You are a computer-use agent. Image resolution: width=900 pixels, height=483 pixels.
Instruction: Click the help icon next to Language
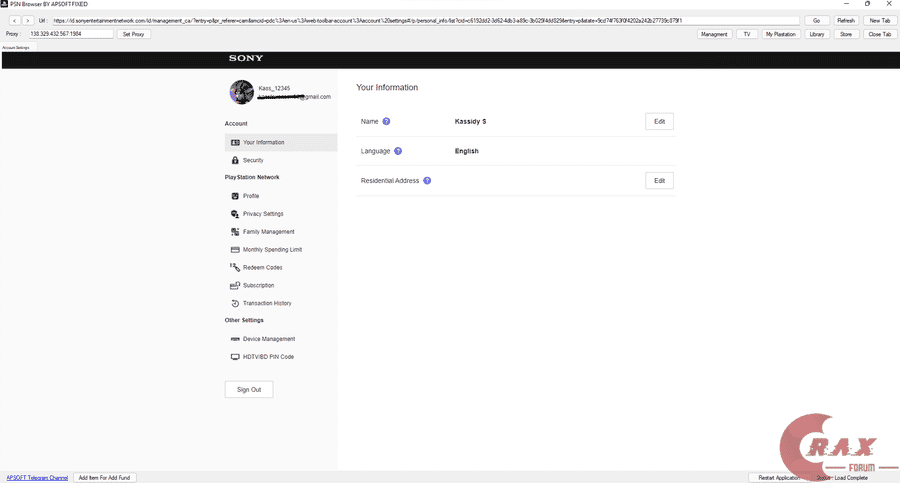(x=398, y=151)
